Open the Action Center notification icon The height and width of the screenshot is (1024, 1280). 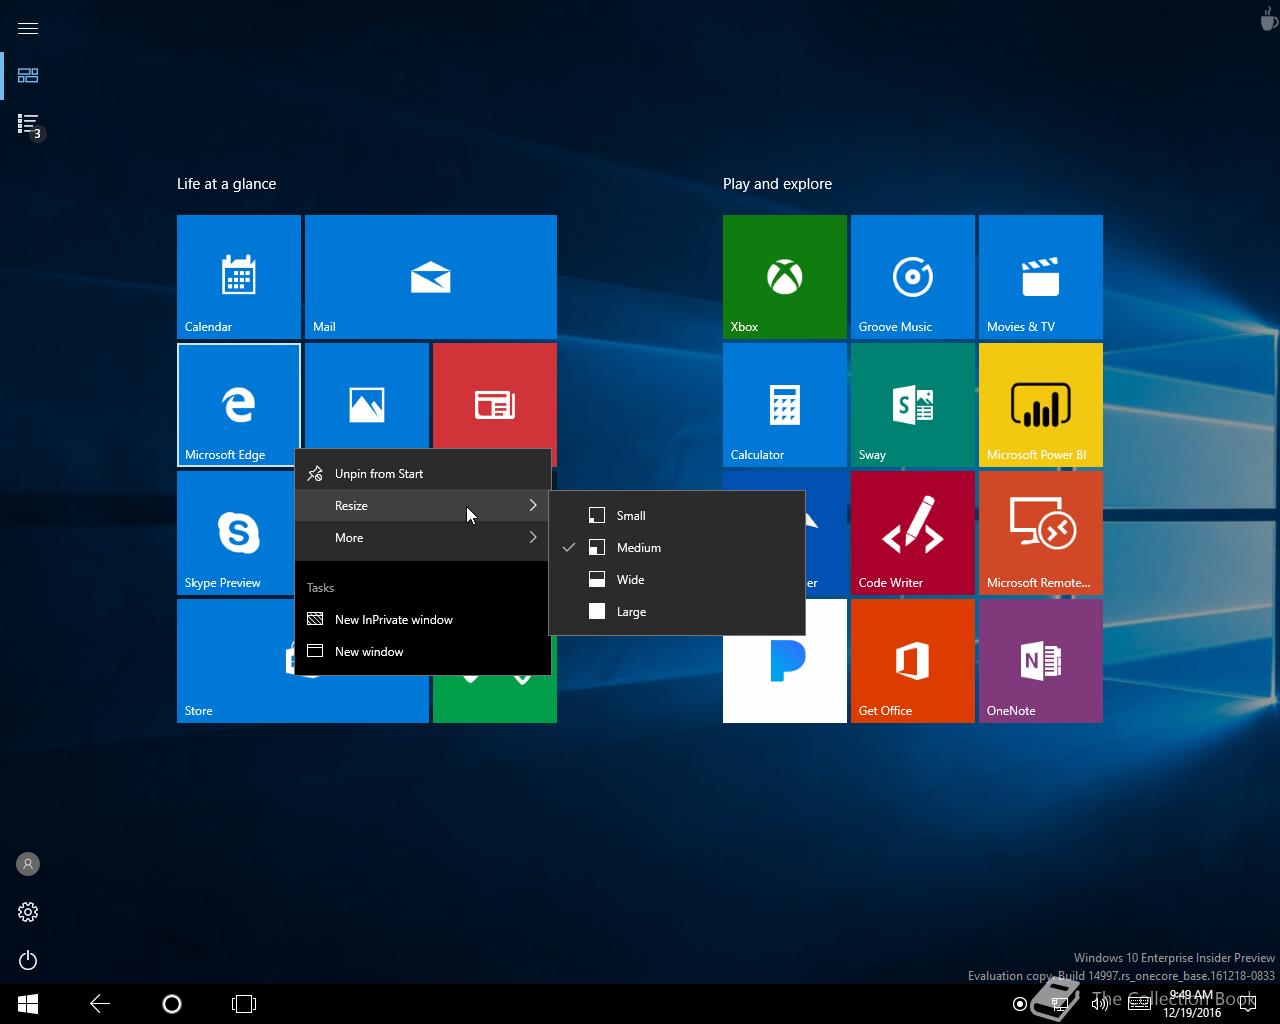click(x=1247, y=1004)
